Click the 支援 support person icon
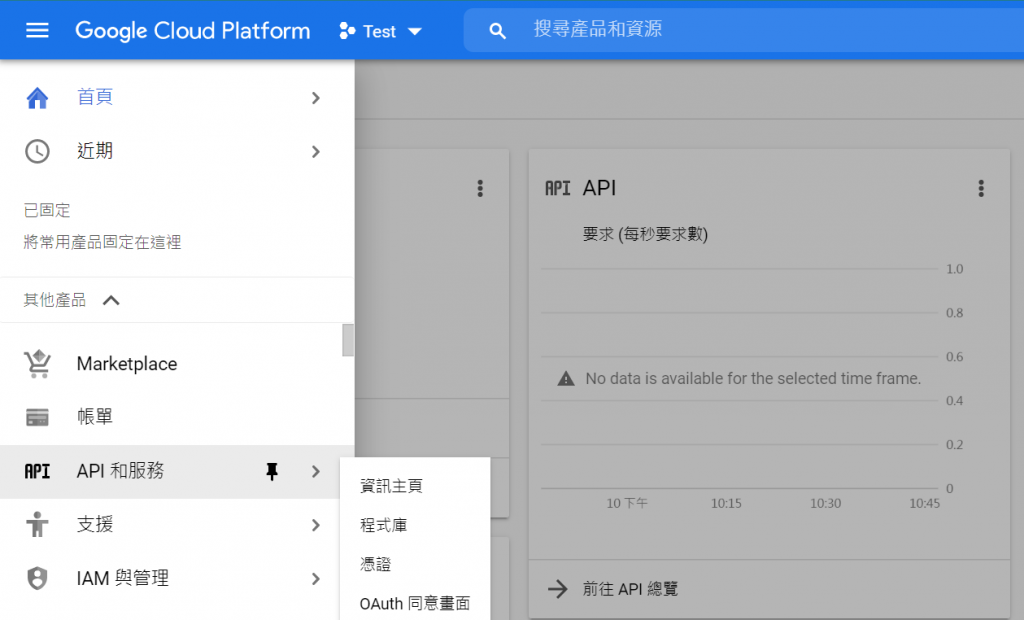The width and height of the screenshot is (1024, 620). click(37, 525)
